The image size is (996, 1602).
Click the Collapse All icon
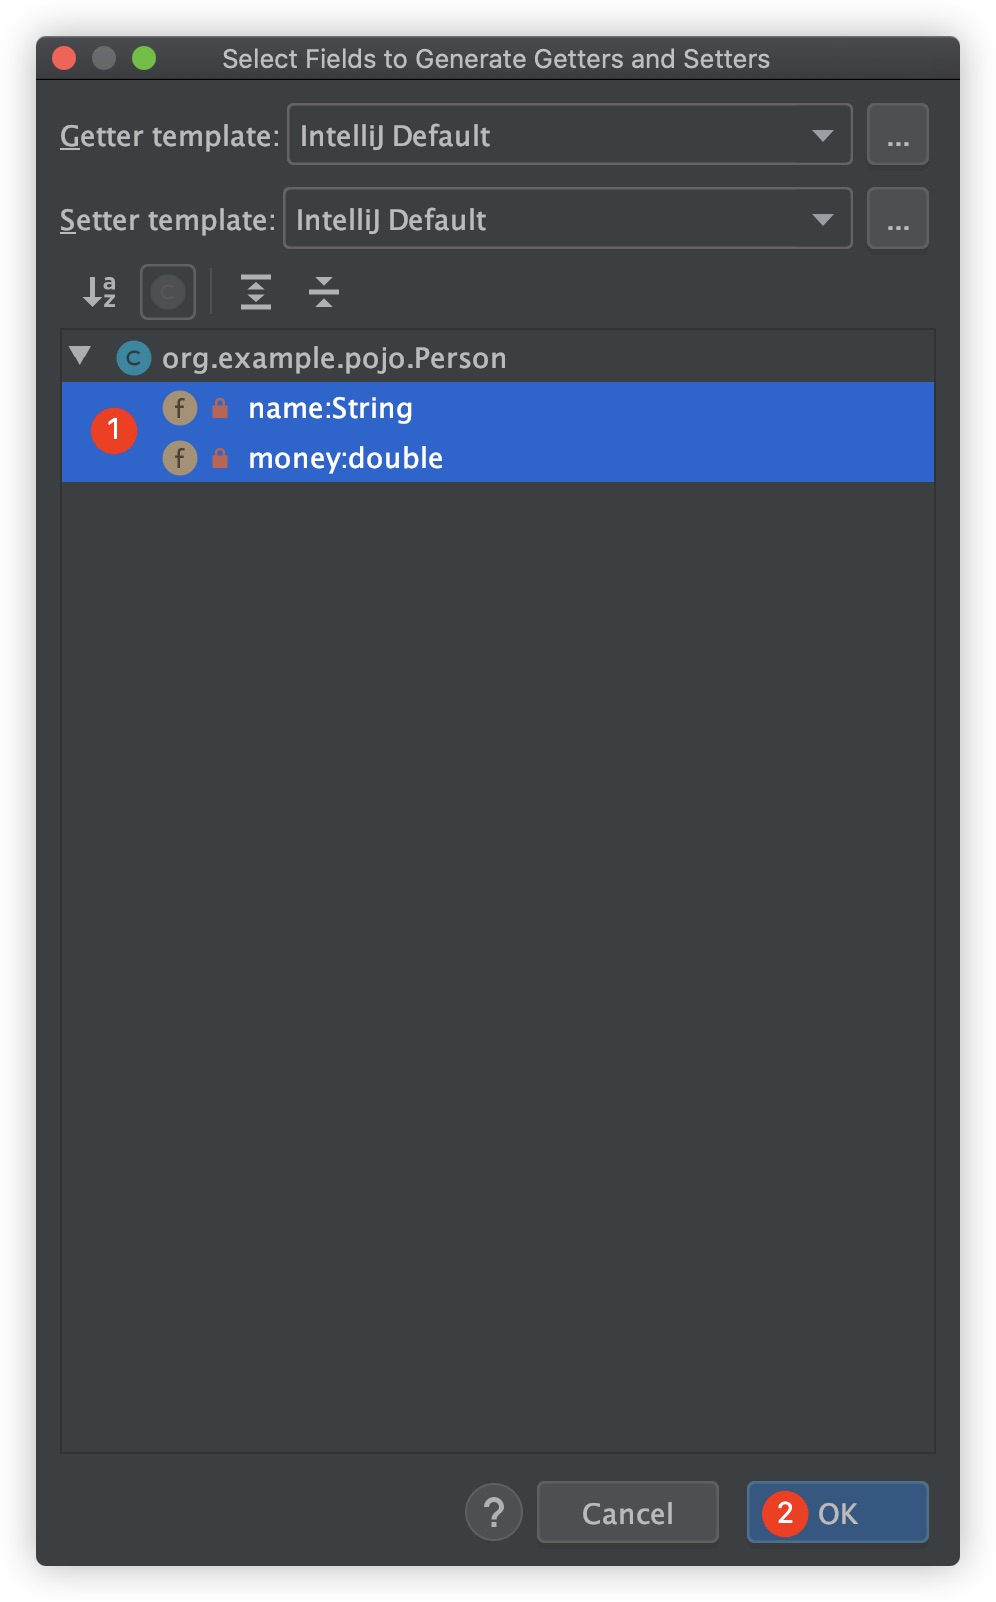[x=323, y=292]
